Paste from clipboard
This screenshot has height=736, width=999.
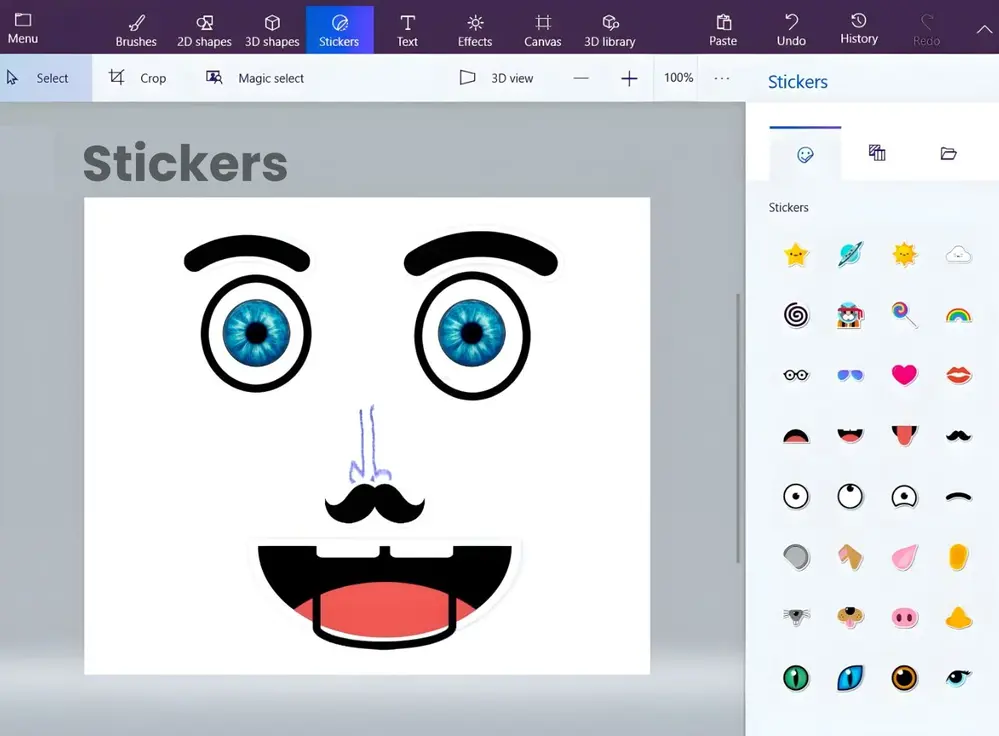coord(722,29)
